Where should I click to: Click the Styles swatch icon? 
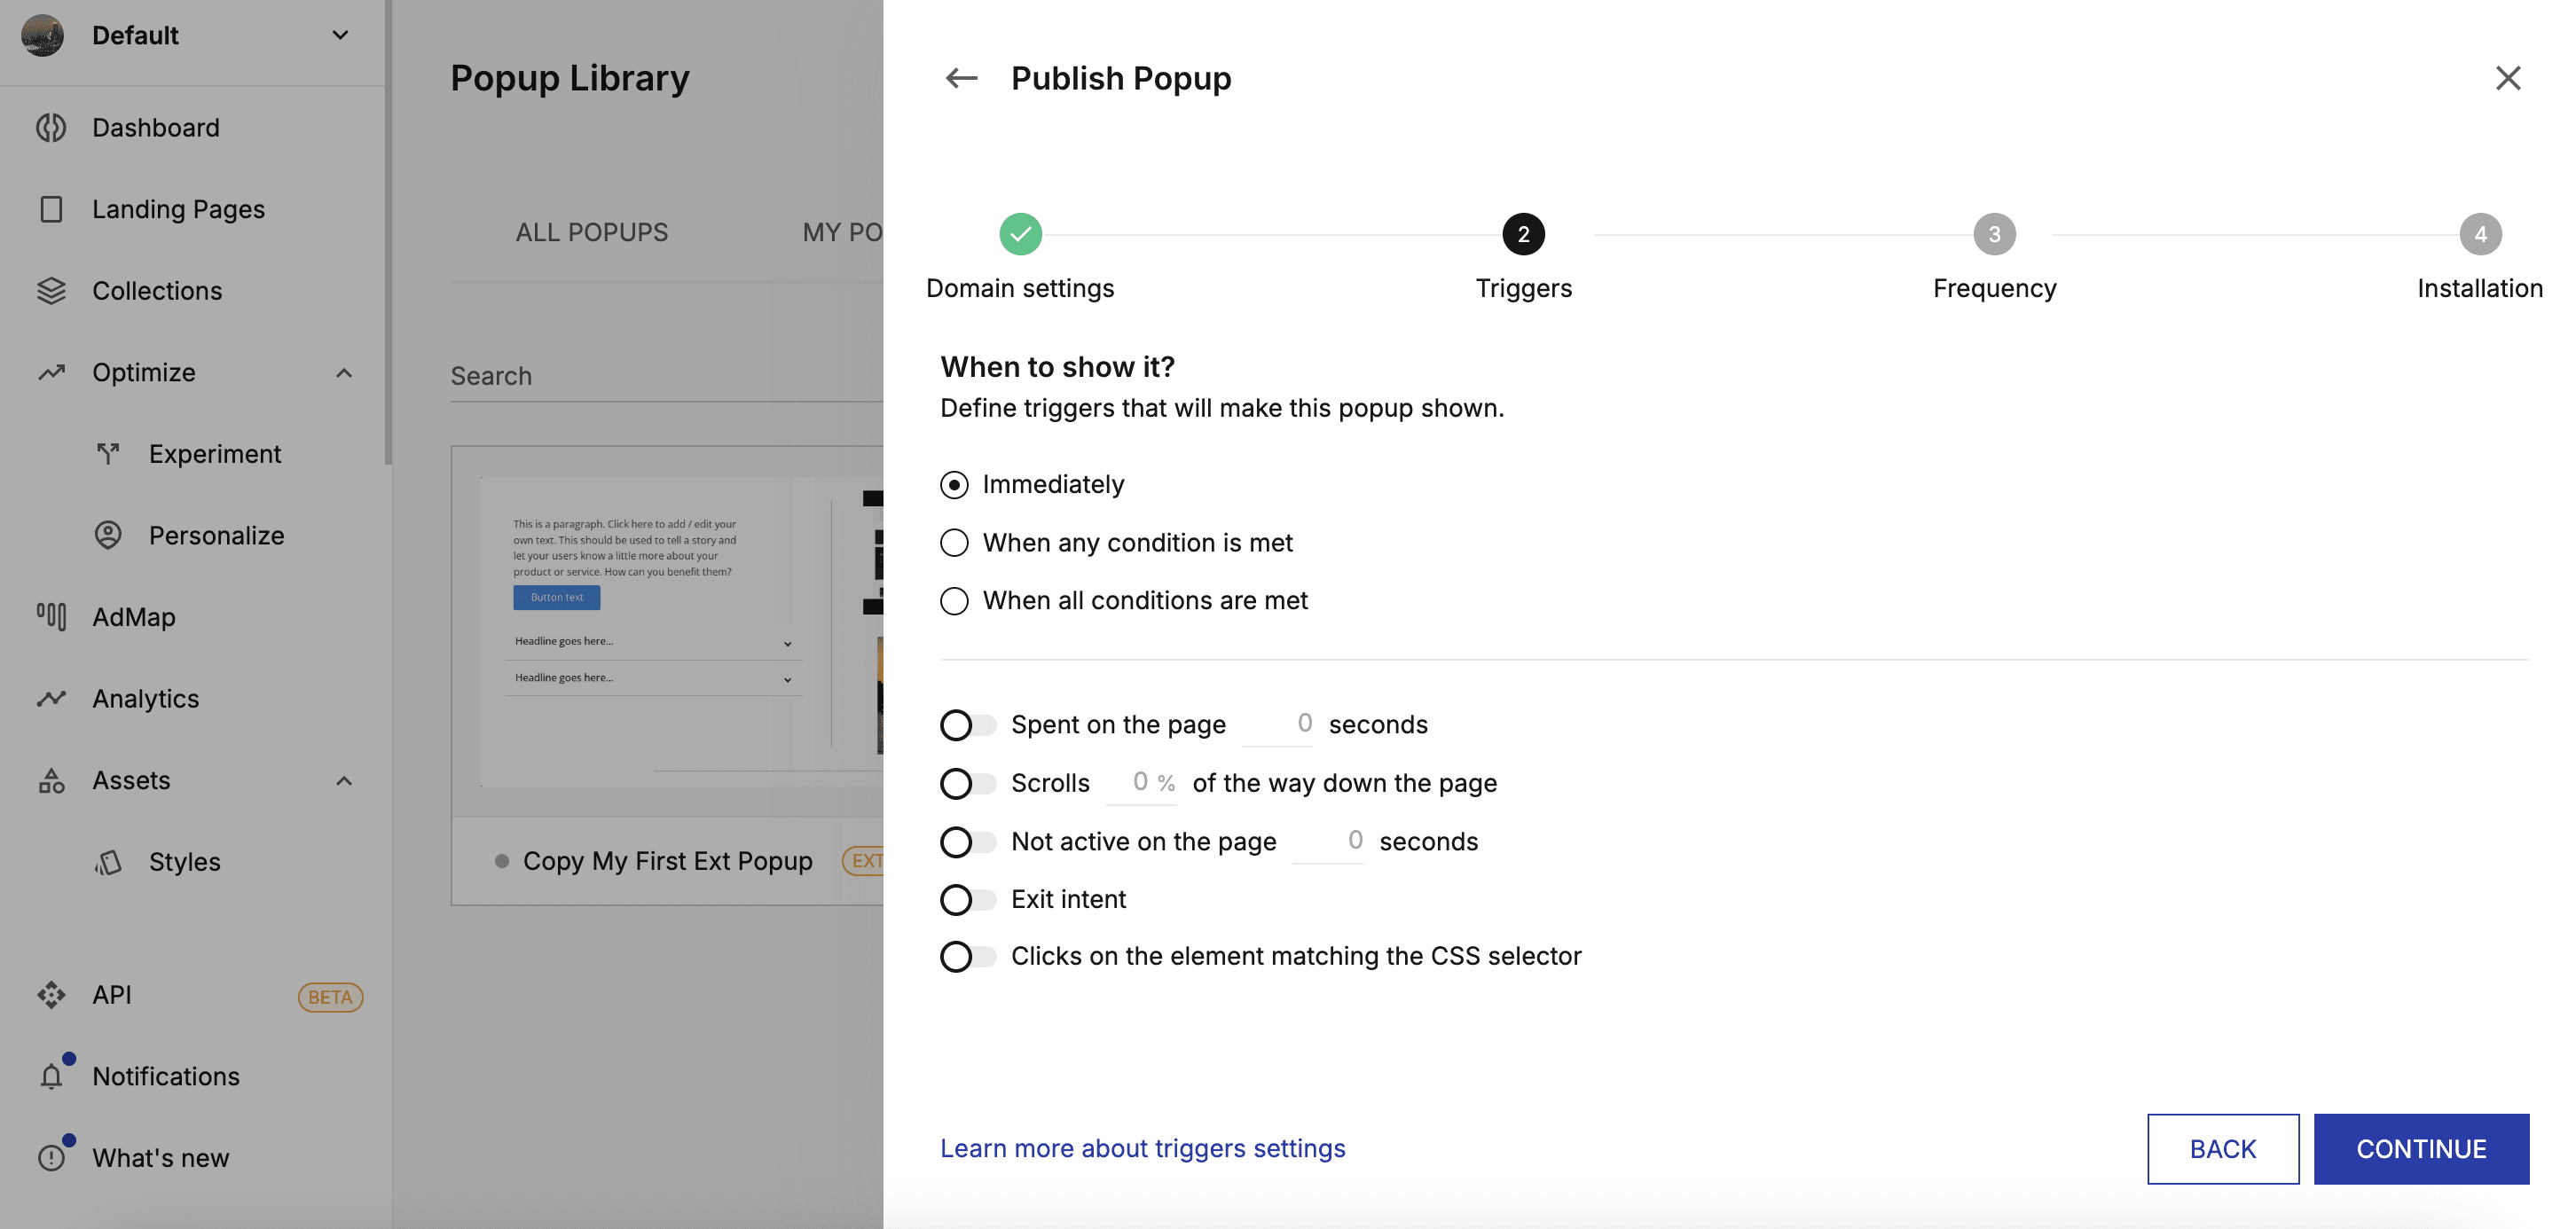point(108,862)
